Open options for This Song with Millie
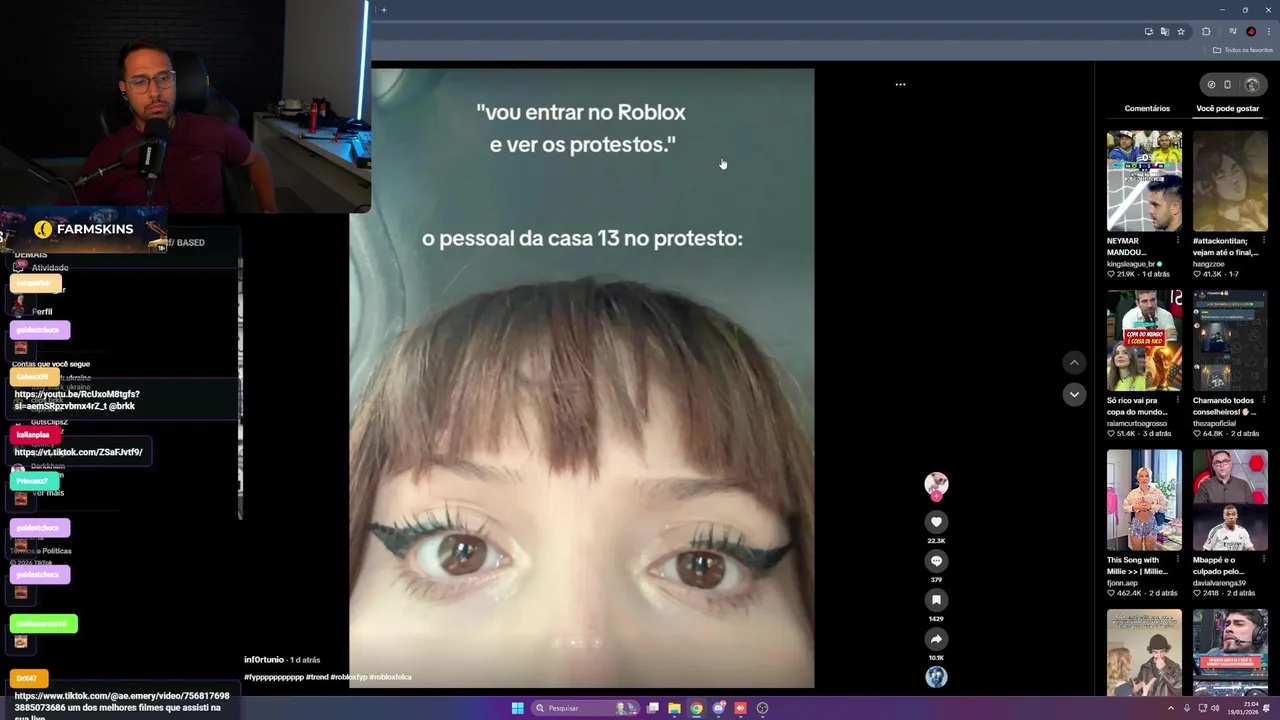This screenshot has width=1280, height=720. coord(1177,560)
